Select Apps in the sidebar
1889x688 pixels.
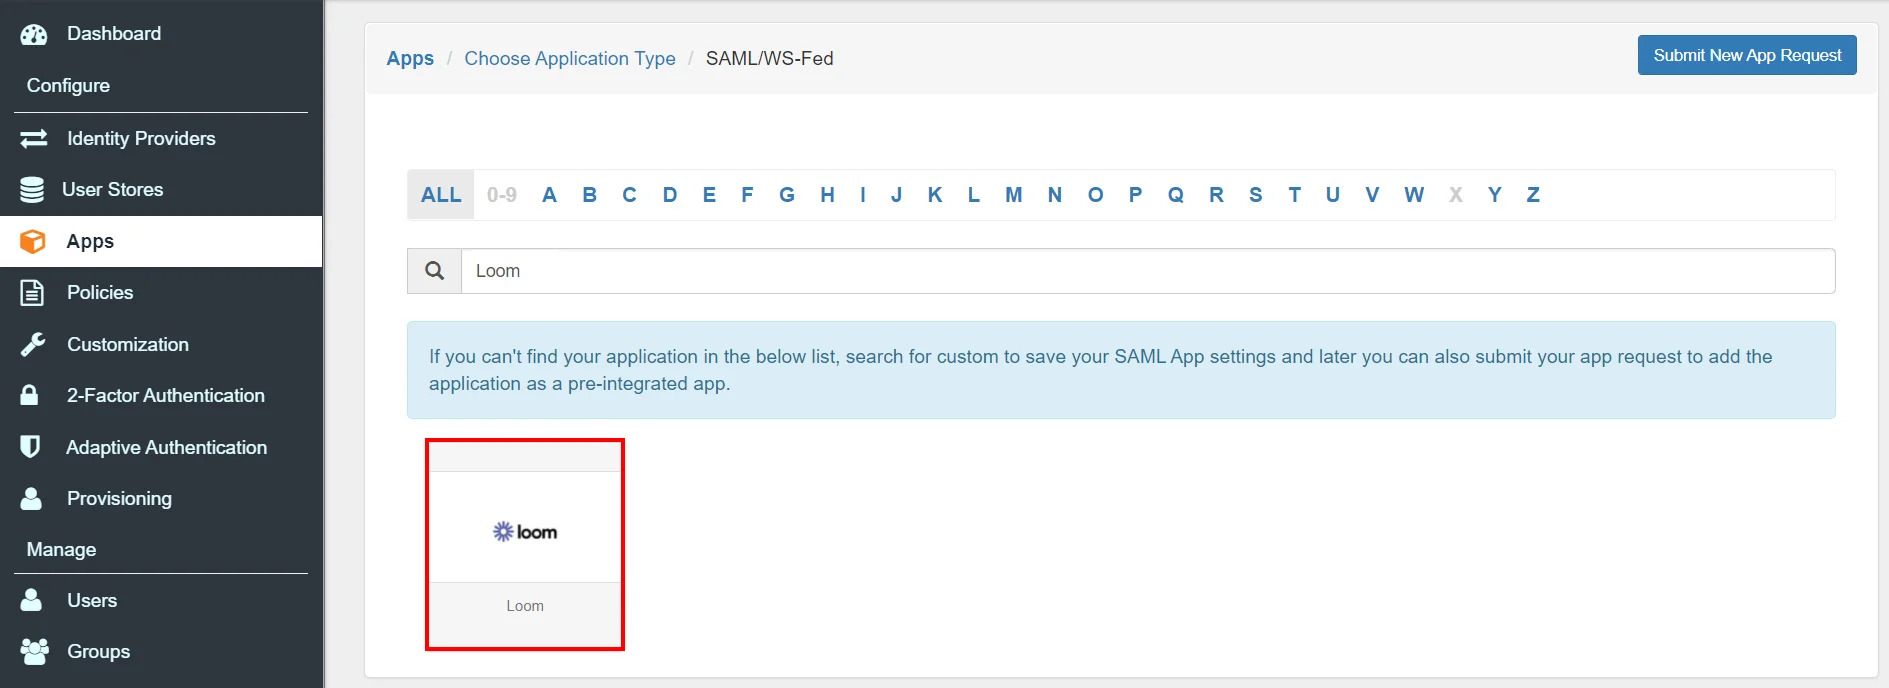pos(90,242)
